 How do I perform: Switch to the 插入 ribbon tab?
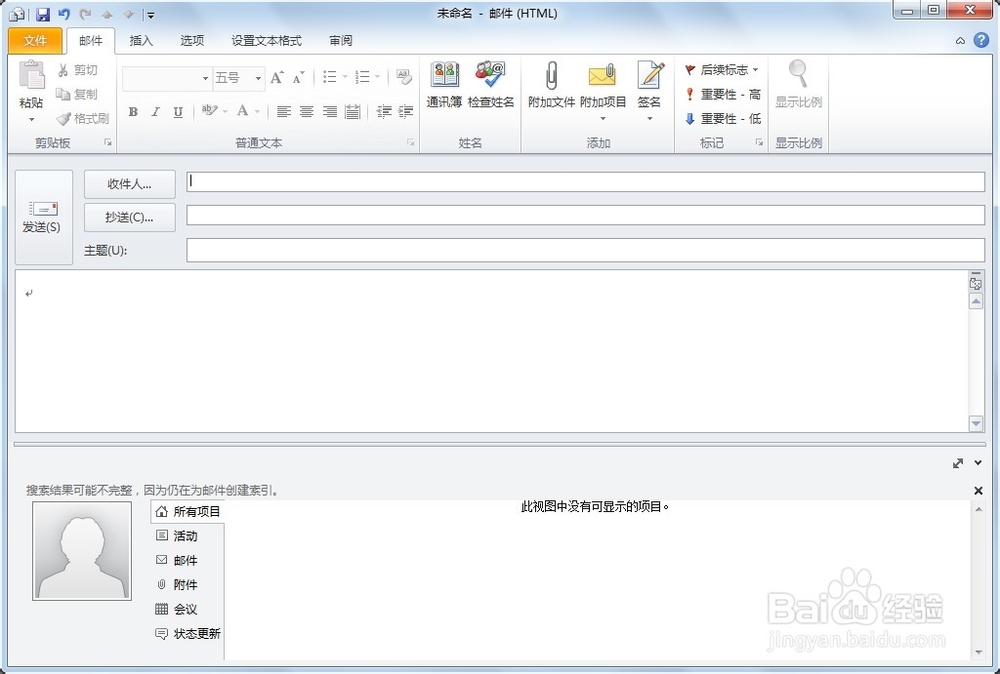tap(140, 40)
